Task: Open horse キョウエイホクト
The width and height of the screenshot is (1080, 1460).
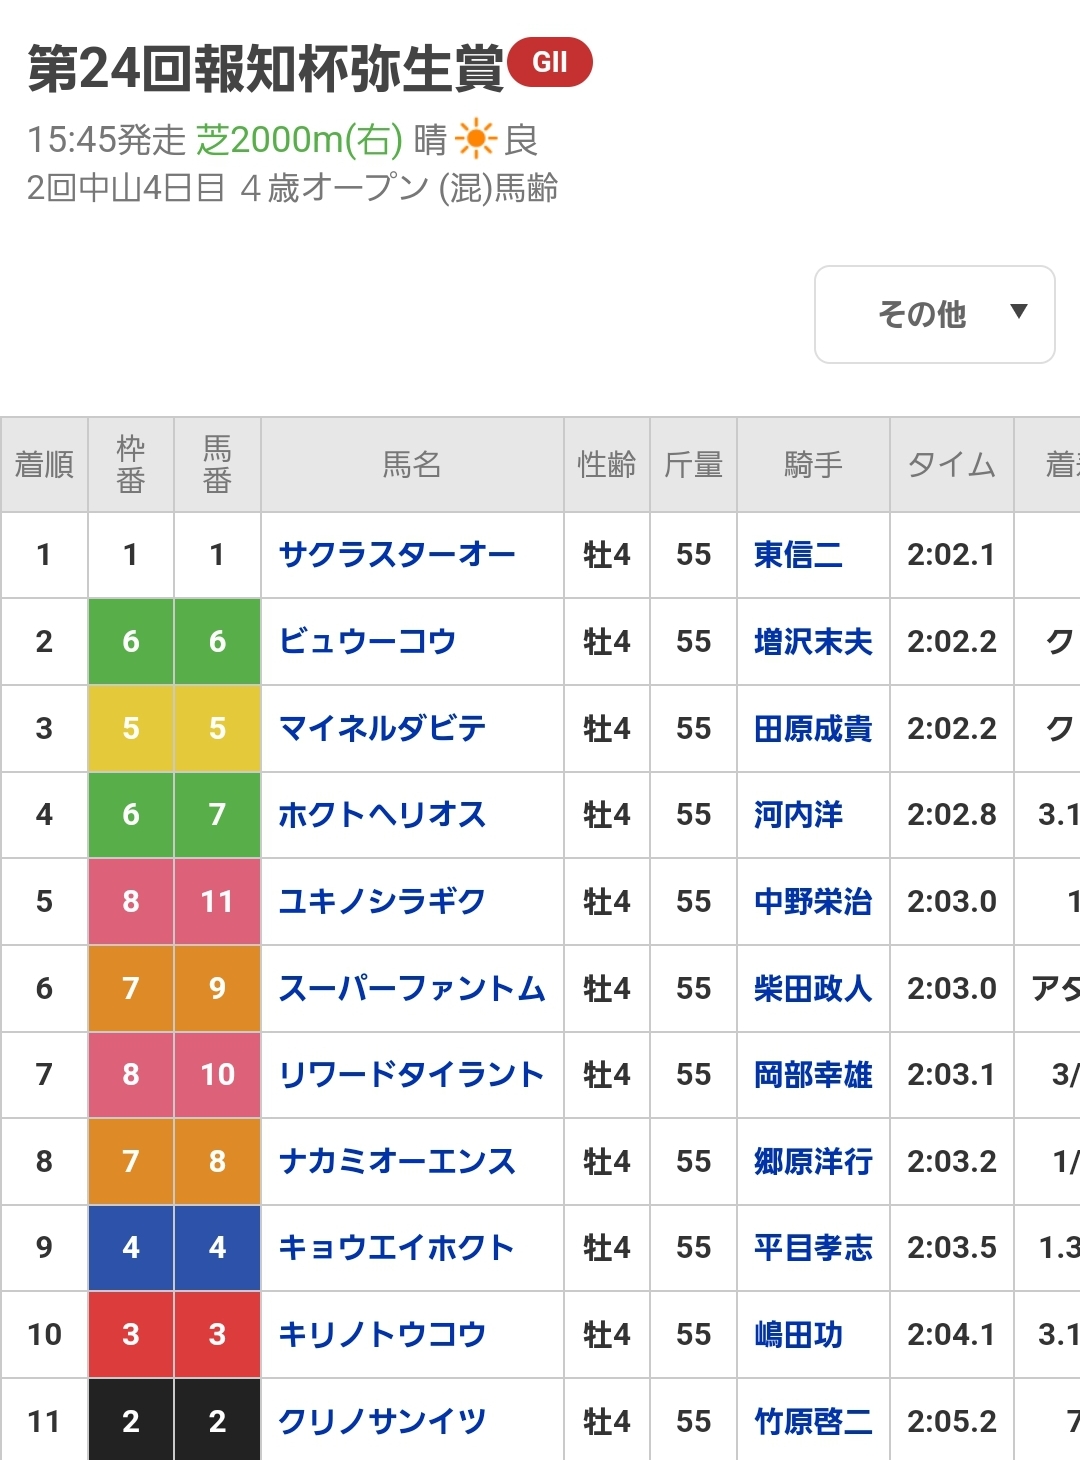Action: 396,1247
